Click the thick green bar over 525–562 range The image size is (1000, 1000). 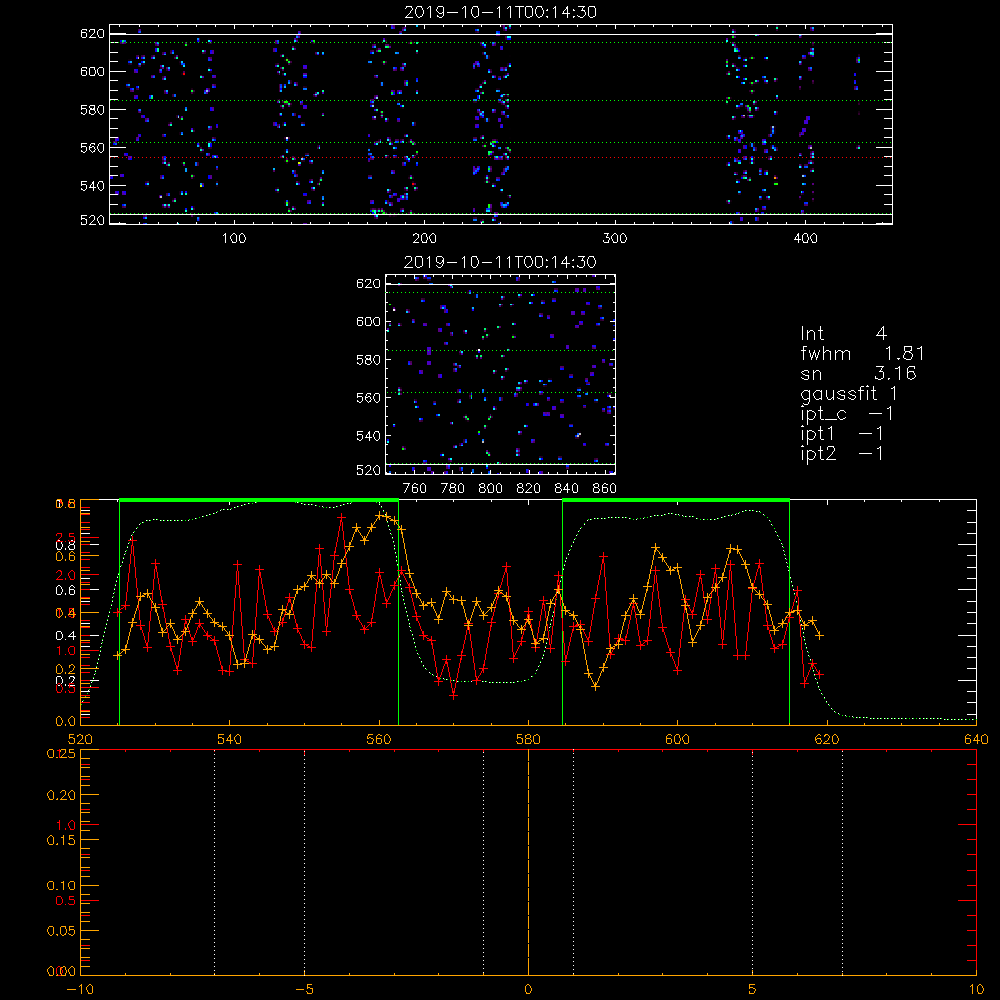click(259, 501)
